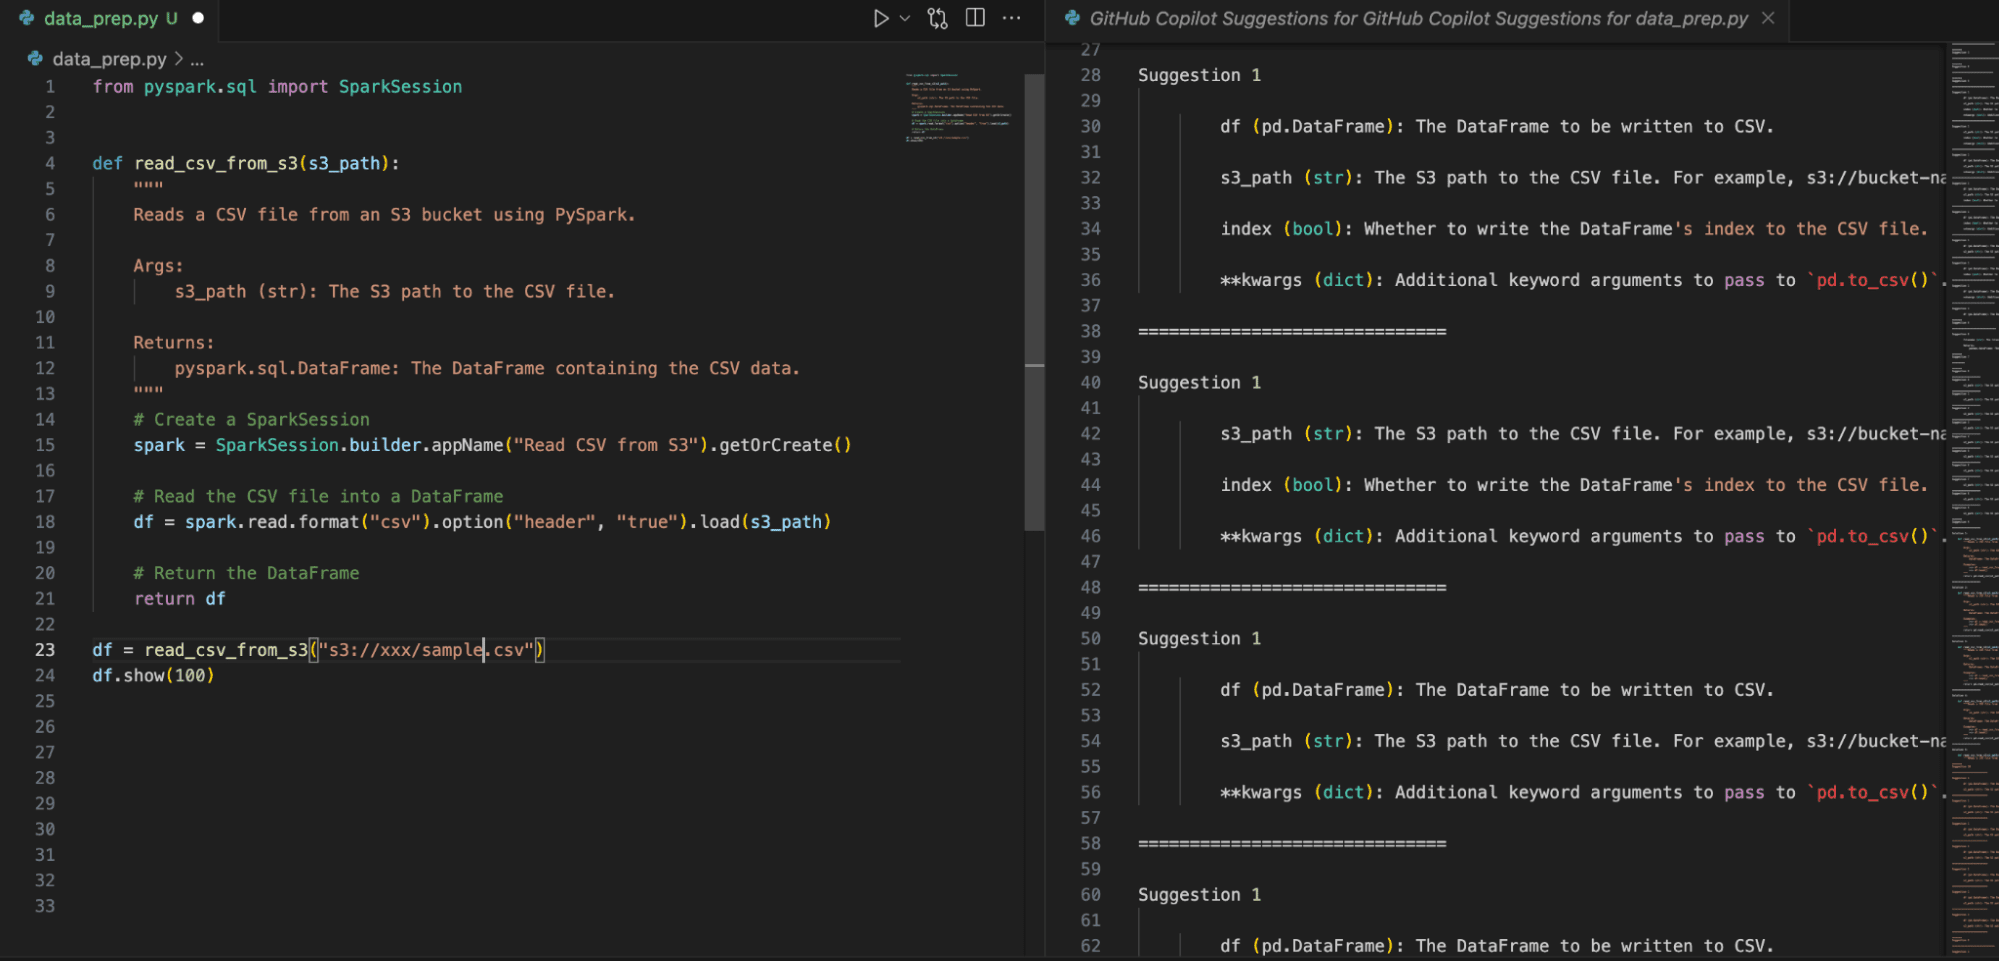Viewport: 1999px width, 962px height.
Task: Click the Copilot suggestions minimap
Action: click(x=1972, y=500)
